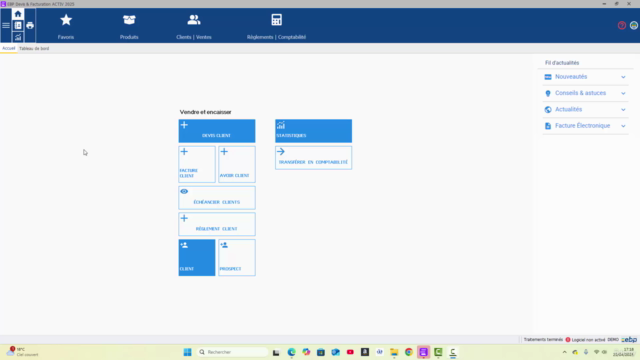640x360 pixels.
Task: Click the Nouveautés label in news feed
Action: [x=571, y=77]
